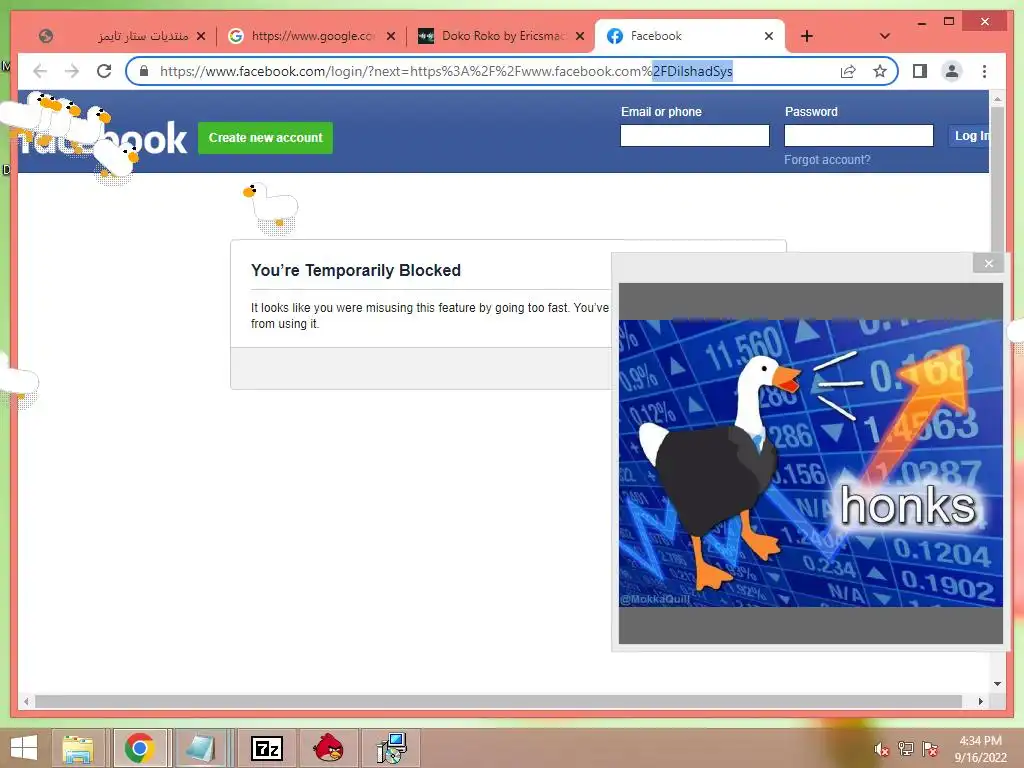Focus the Email or phone field
The height and width of the screenshot is (768, 1024).
tap(695, 136)
